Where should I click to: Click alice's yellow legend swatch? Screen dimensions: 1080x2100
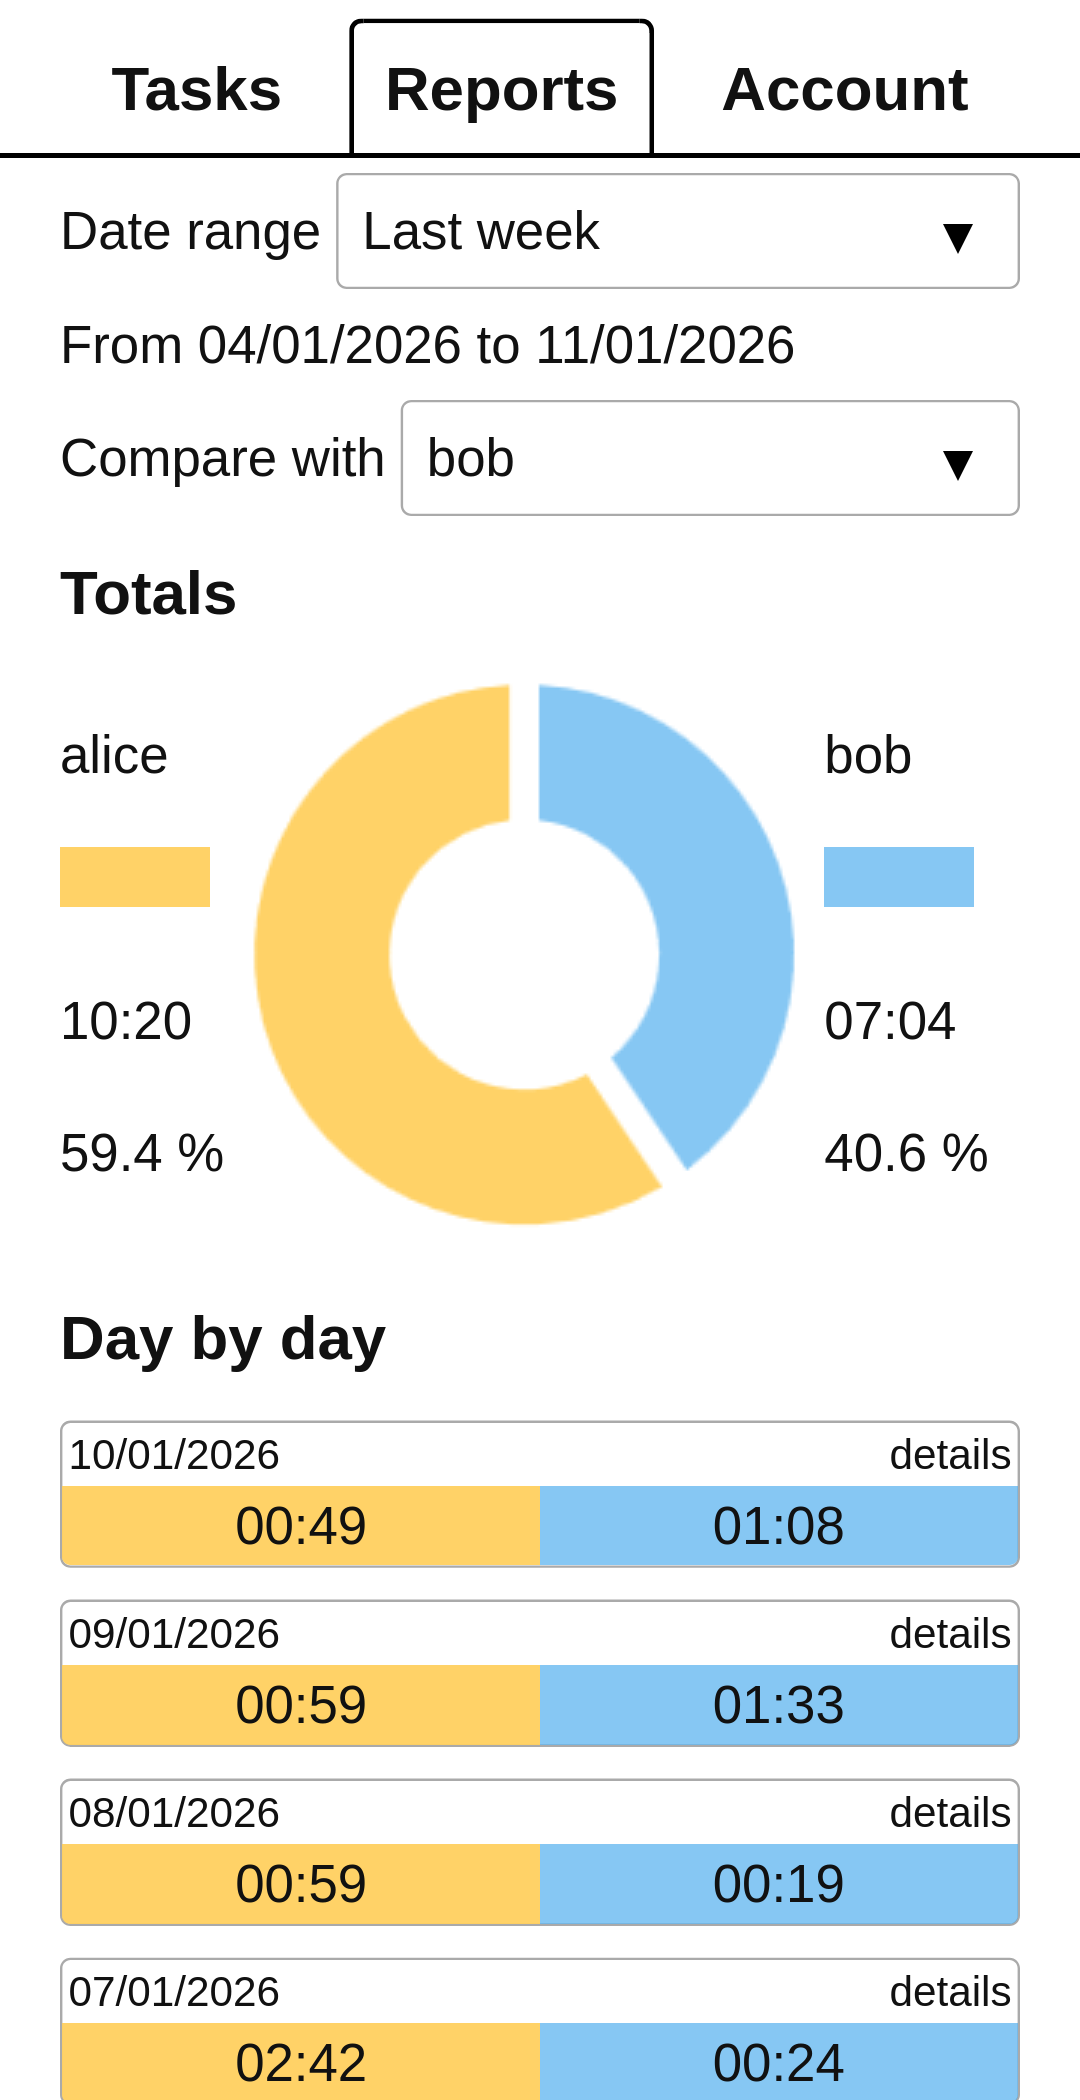point(135,877)
